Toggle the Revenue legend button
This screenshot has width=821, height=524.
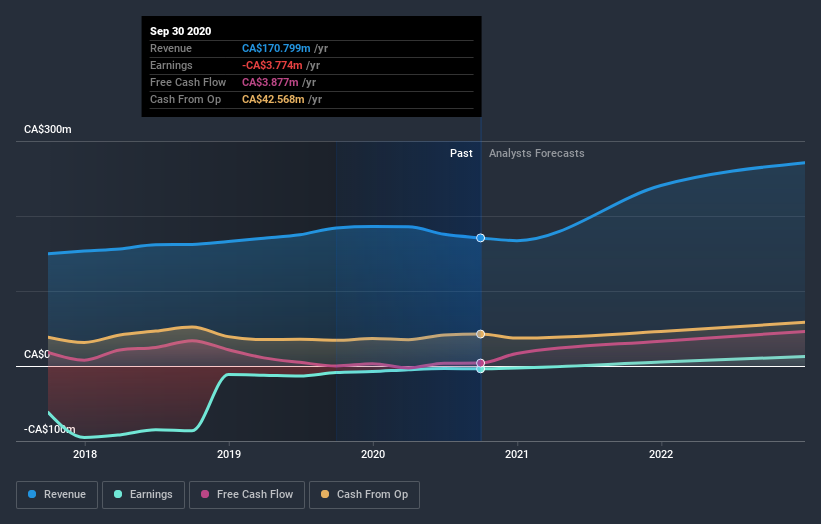pos(57,495)
